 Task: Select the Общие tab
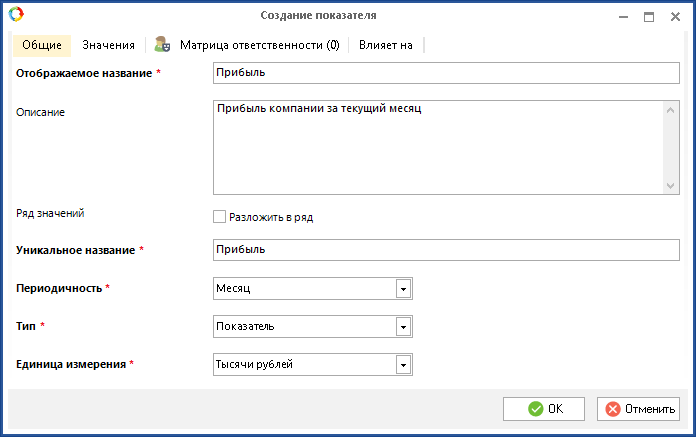pyautogui.click(x=41, y=45)
